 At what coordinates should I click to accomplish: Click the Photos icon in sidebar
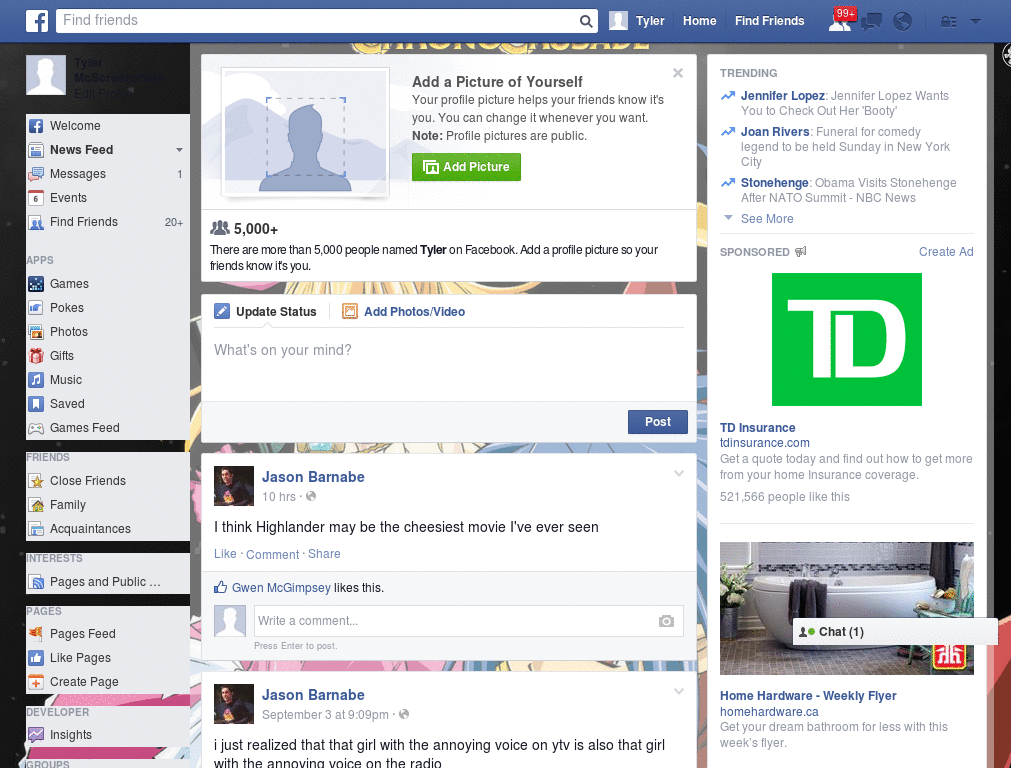36,332
